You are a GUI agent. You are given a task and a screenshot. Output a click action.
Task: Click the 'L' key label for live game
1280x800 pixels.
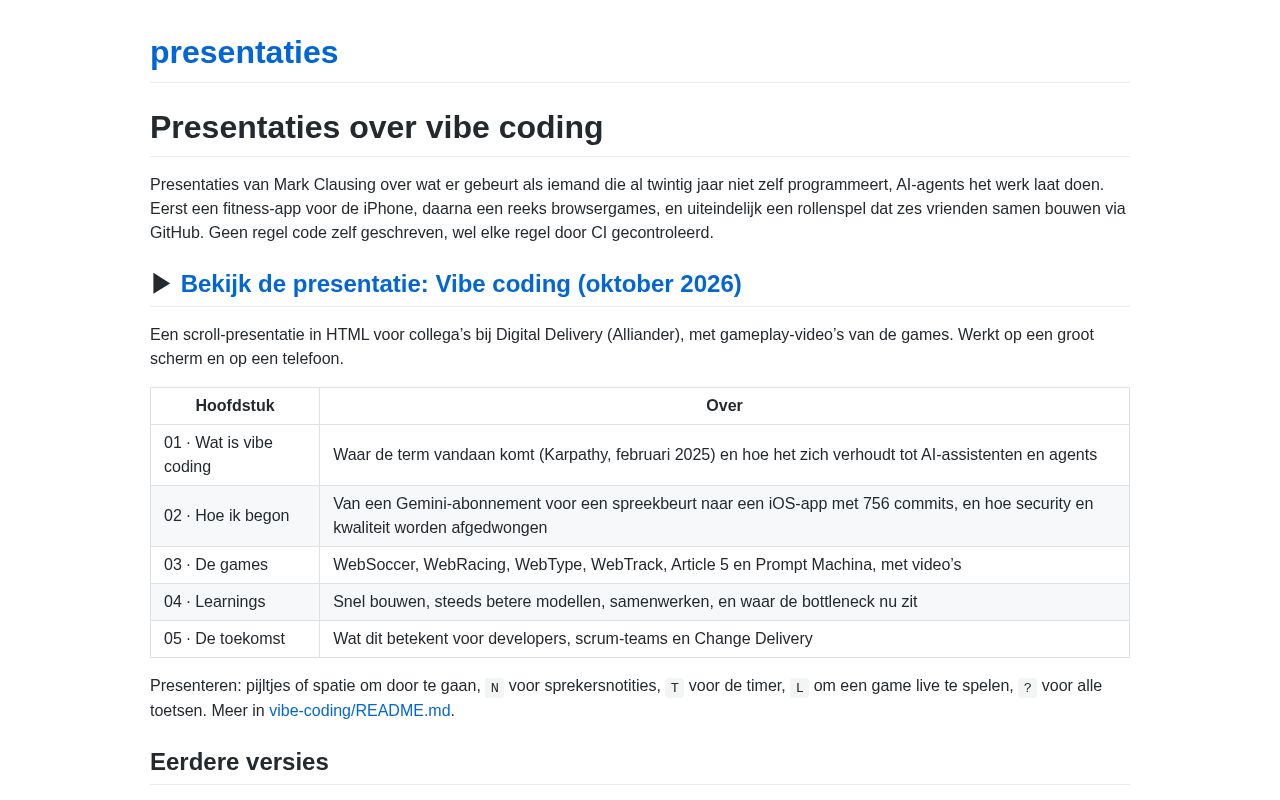(x=800, y=687)
